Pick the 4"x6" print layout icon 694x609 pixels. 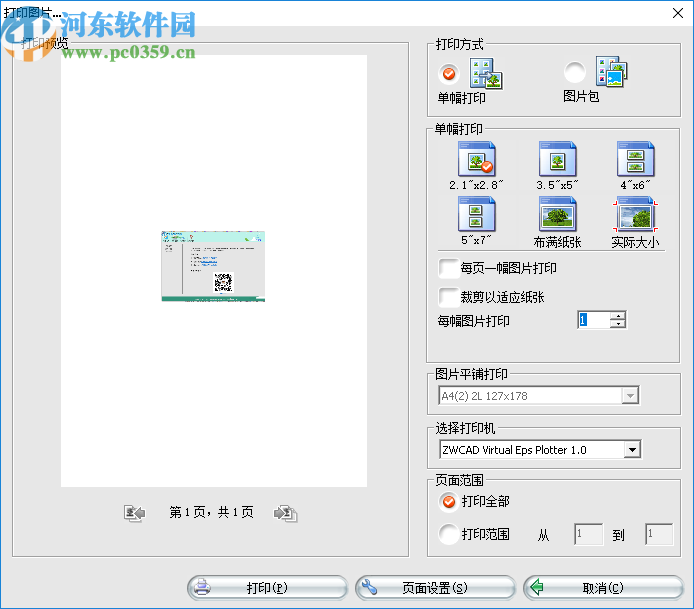(x=636, y=159)
